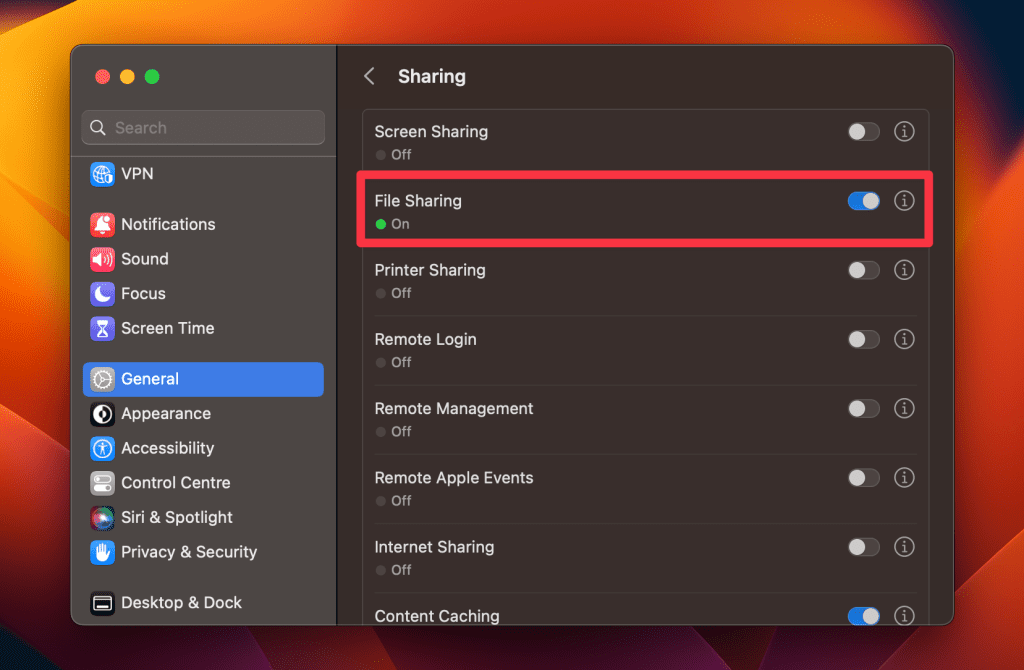The image size is (1024, 670).
Task: Click the green zoom window button
Action: click(x=152, y=77)
